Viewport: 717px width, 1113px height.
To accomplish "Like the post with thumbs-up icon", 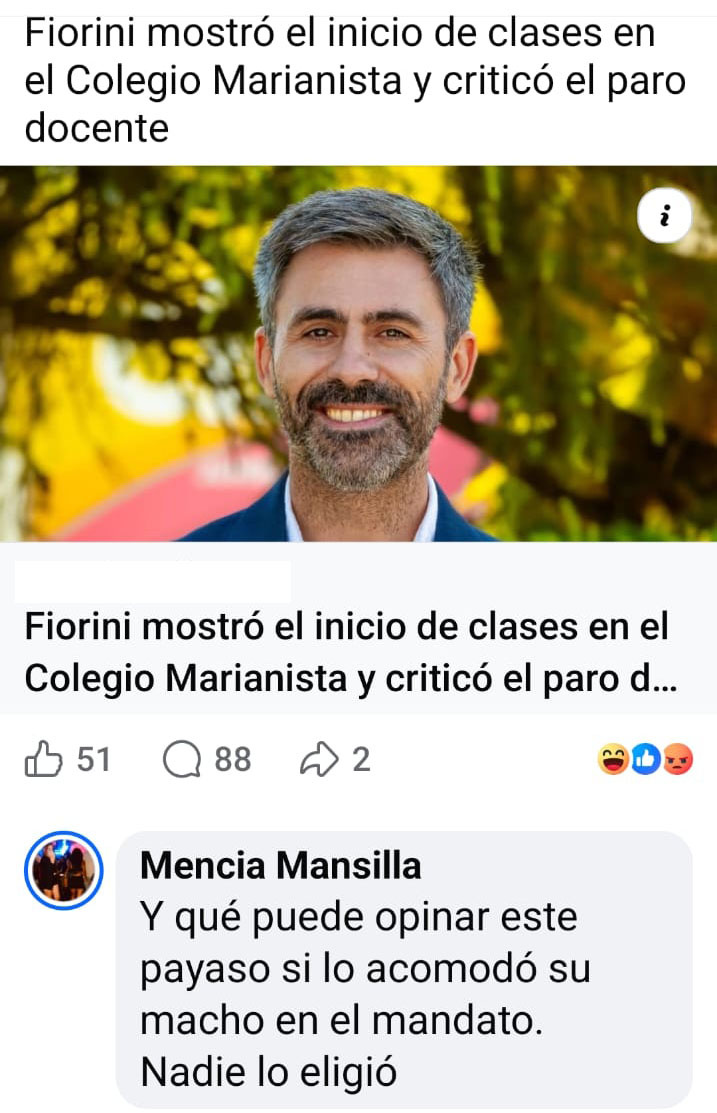I will point(43,759).
